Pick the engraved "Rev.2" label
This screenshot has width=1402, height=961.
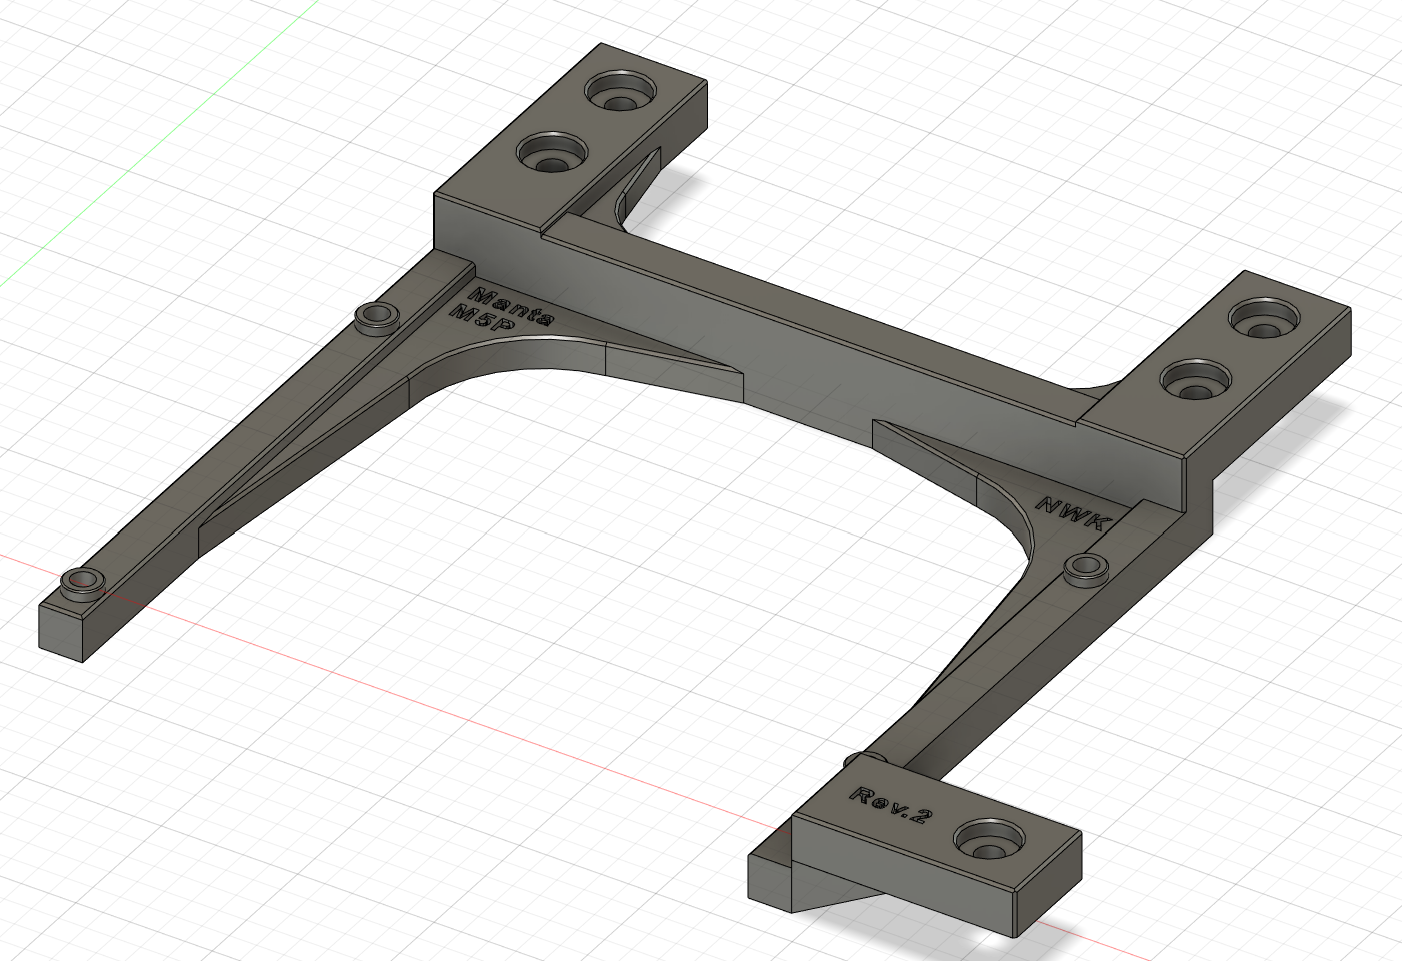tap(890, 804)
